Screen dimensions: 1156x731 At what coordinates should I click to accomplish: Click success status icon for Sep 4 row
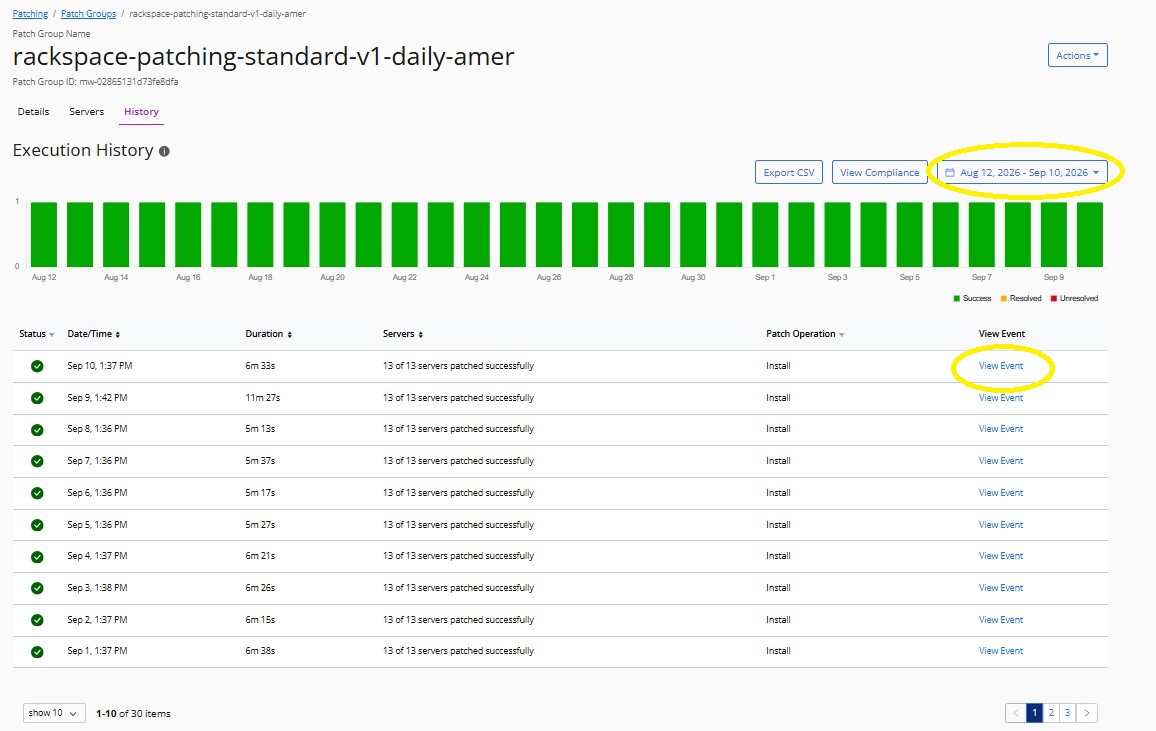click(37, 556)
